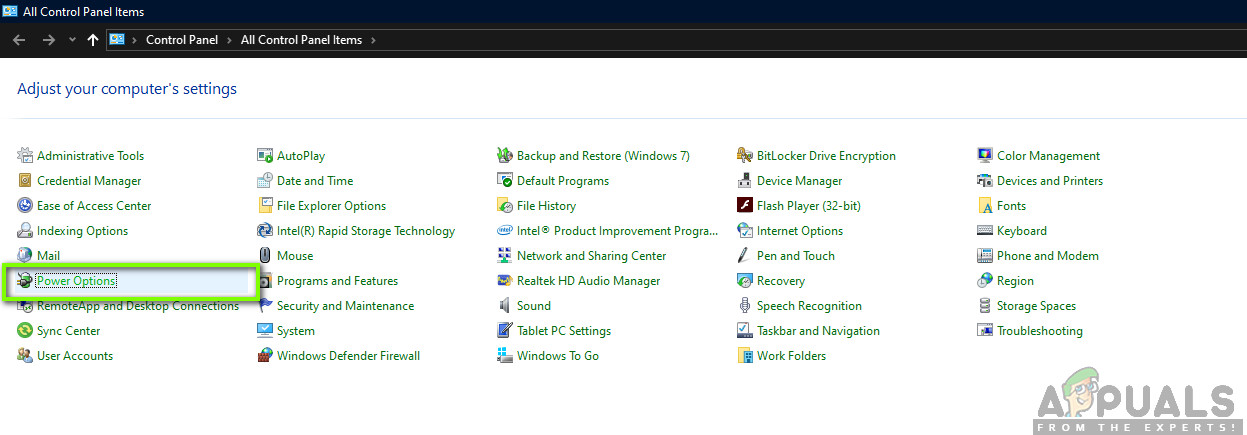1247x435 pixels.
Task: Click the Sound speaker icon
Action: click(505, 306)
